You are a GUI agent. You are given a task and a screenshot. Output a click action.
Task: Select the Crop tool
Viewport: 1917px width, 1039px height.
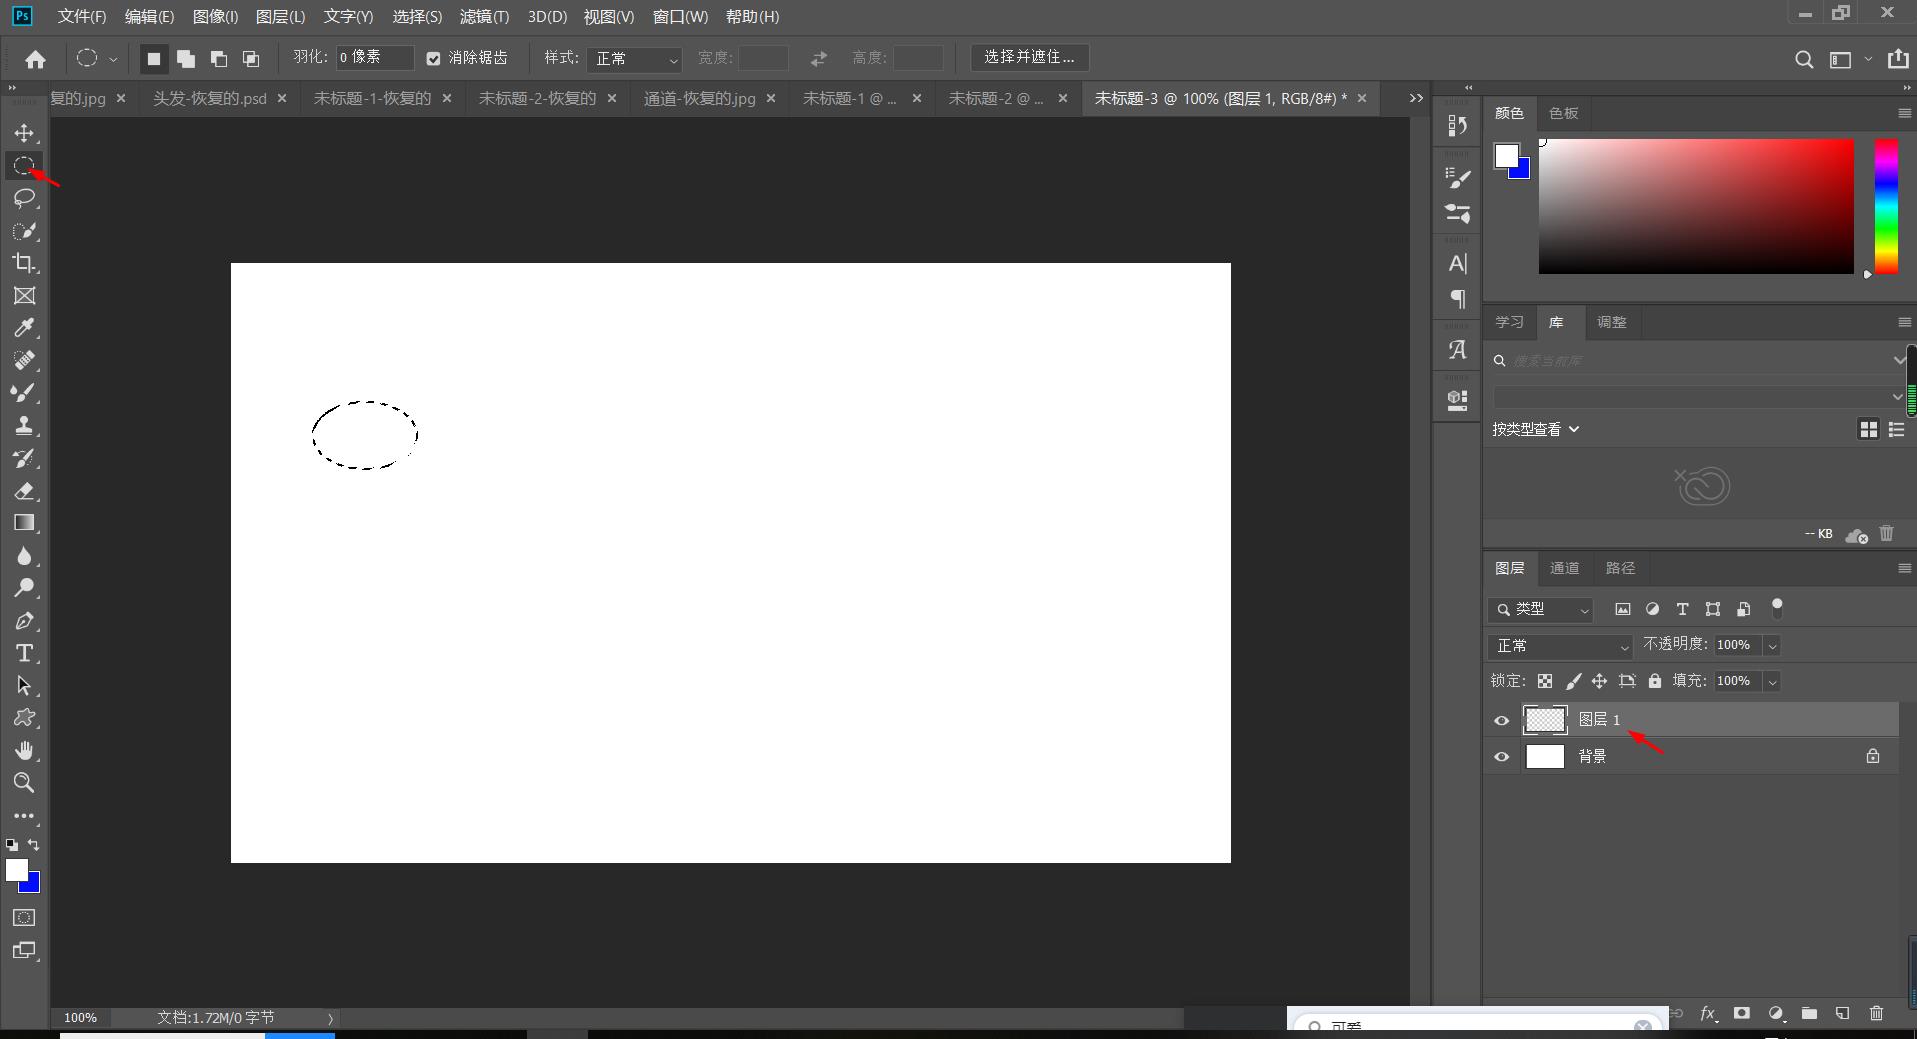(24, 263)
